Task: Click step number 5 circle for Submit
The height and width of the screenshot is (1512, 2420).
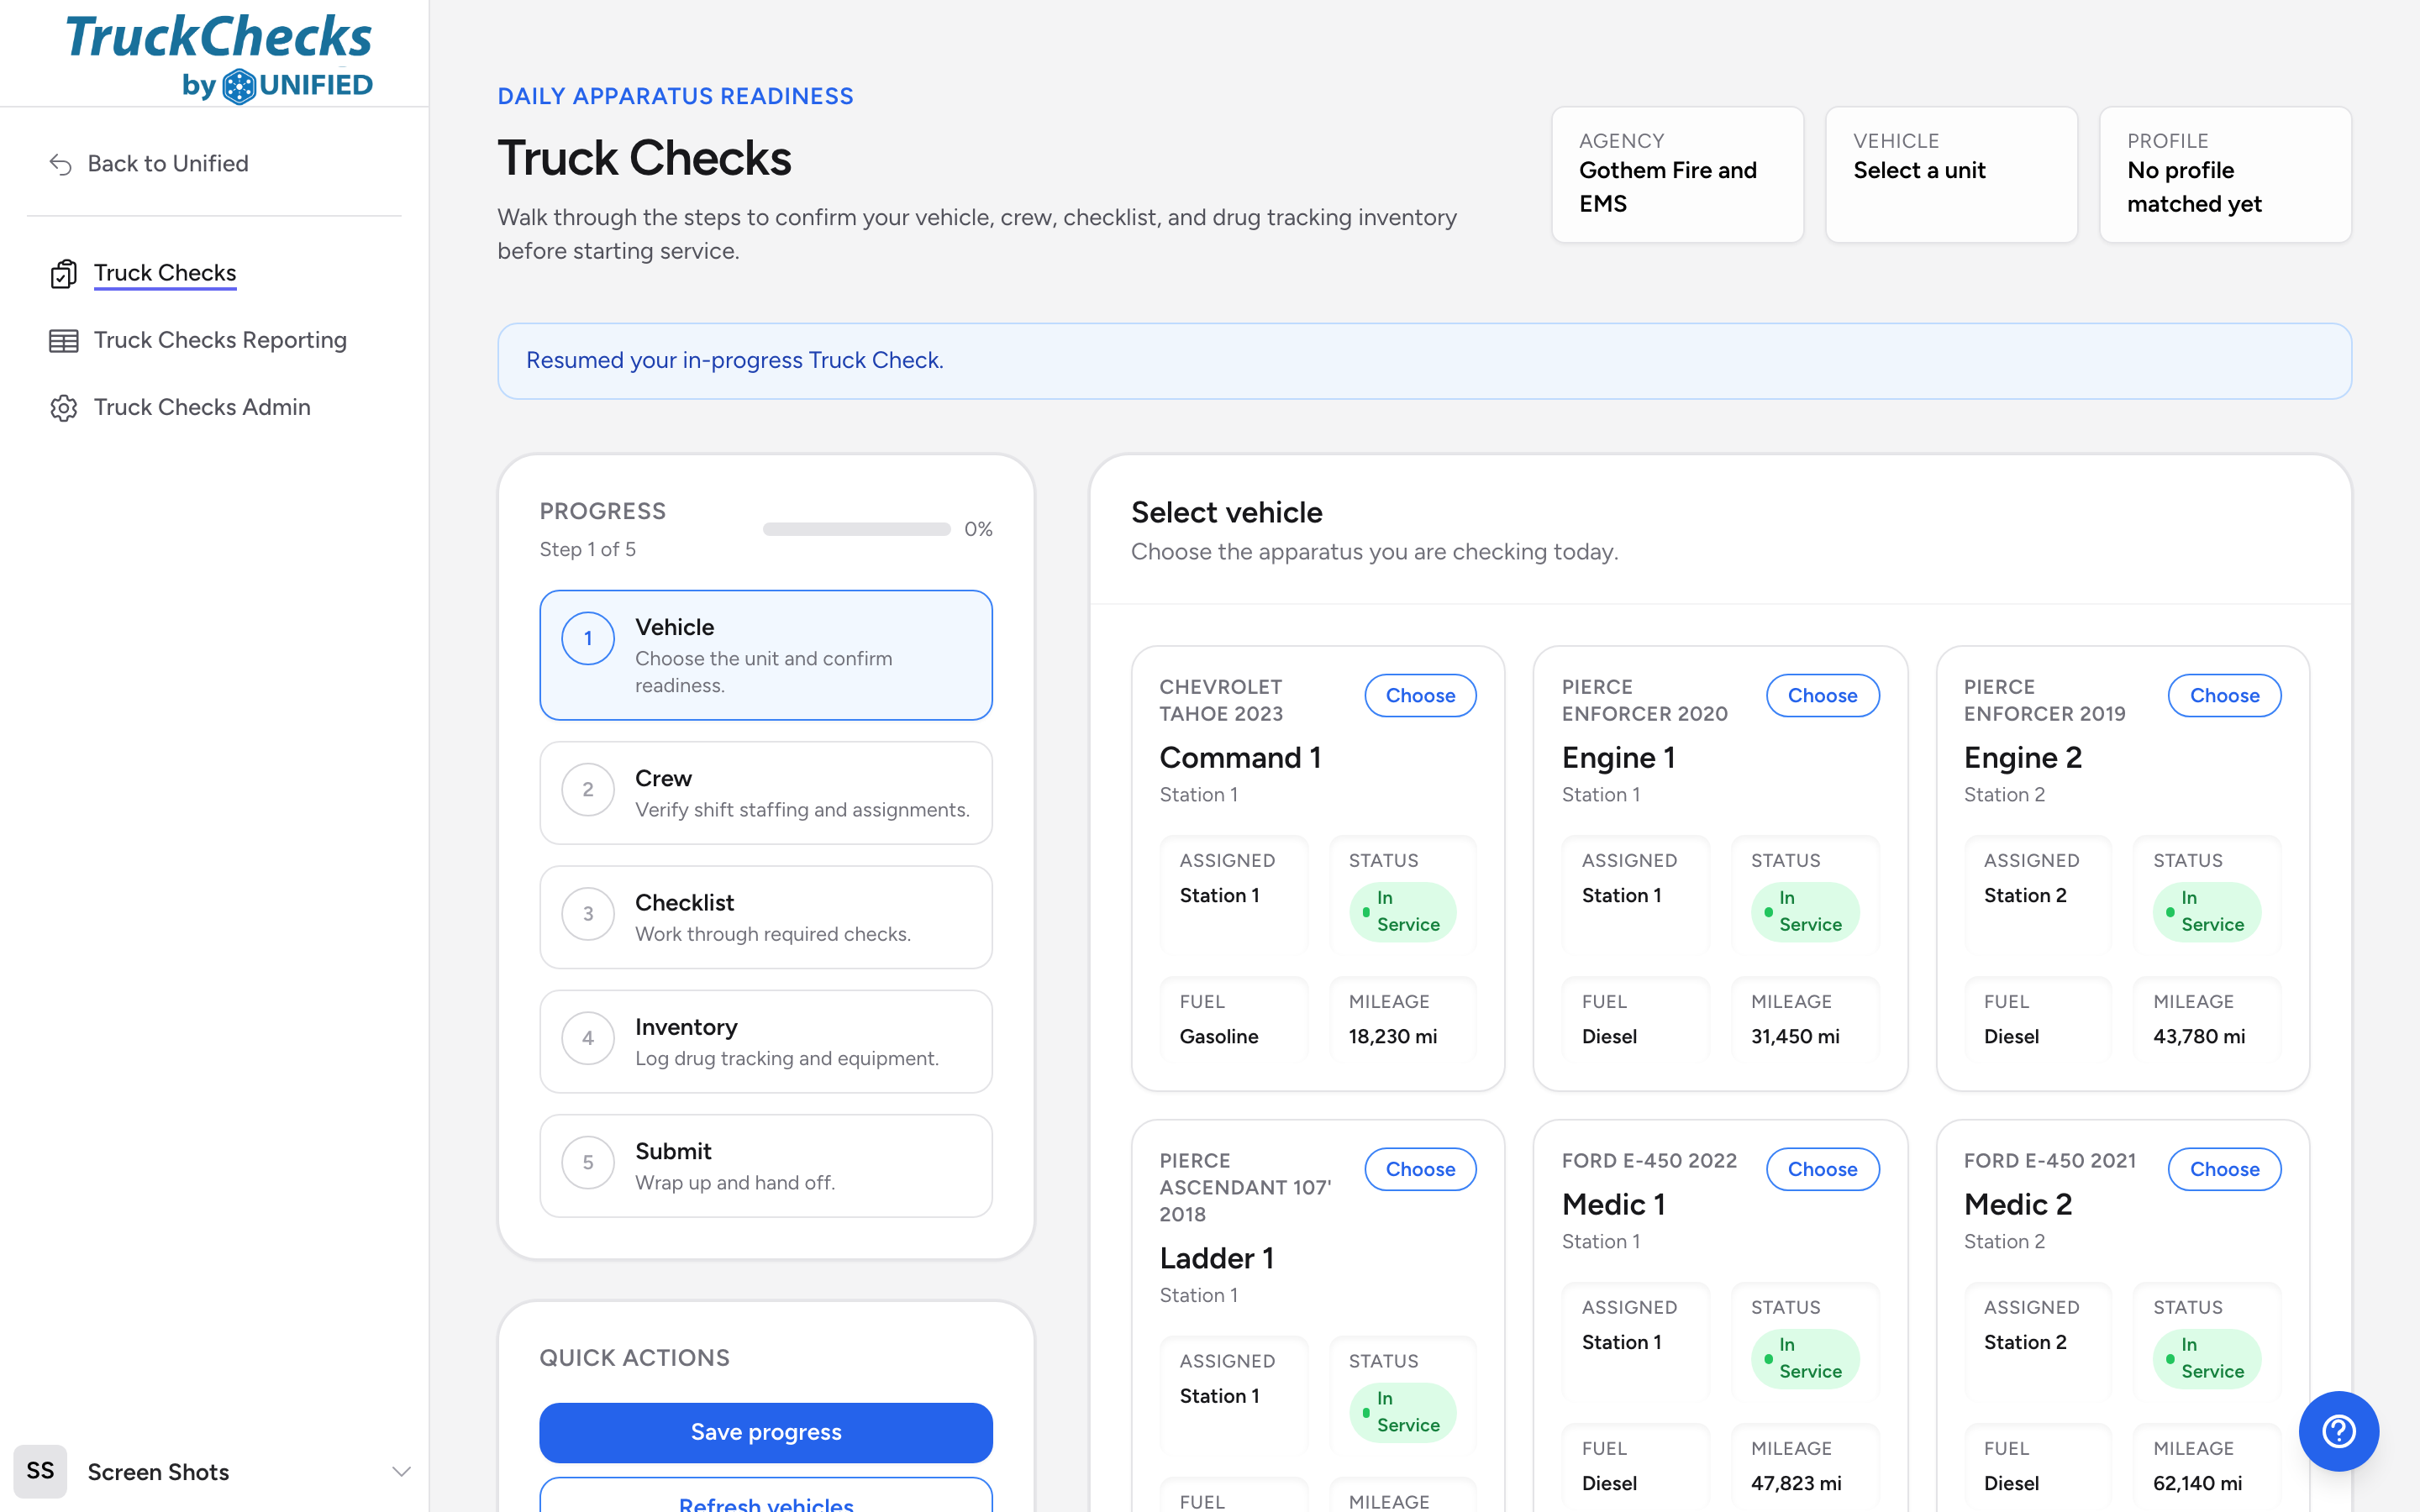Action: tap(588, 1163)
